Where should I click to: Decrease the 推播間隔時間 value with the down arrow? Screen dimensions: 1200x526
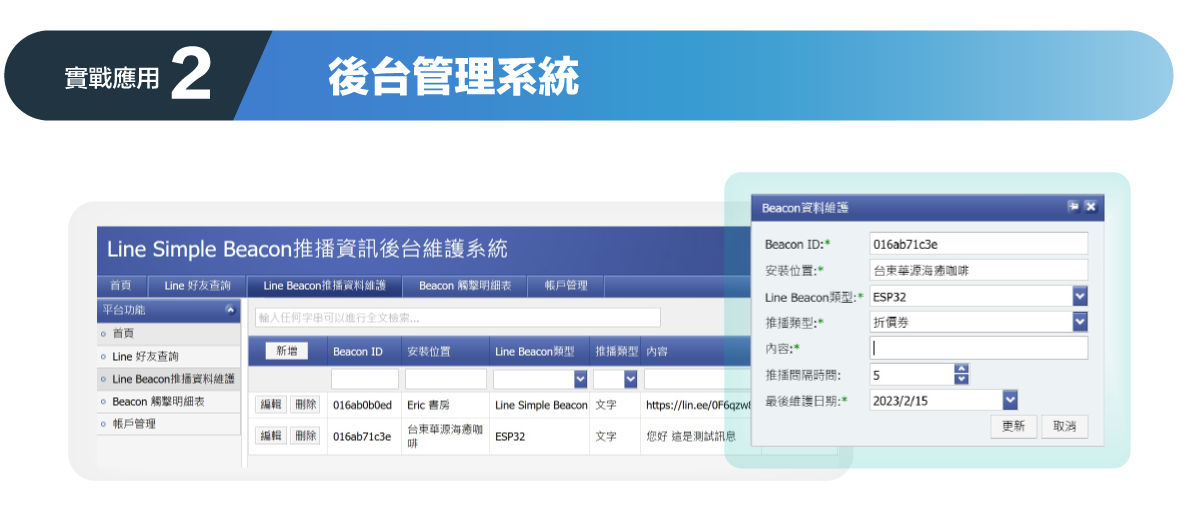962,380
